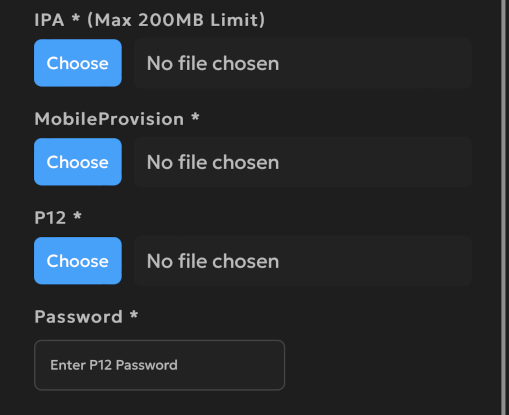This screenshot has width=509, height=415.
Task: Click the 'MobileProvision *' label
Action: click(x=117, y=119)
